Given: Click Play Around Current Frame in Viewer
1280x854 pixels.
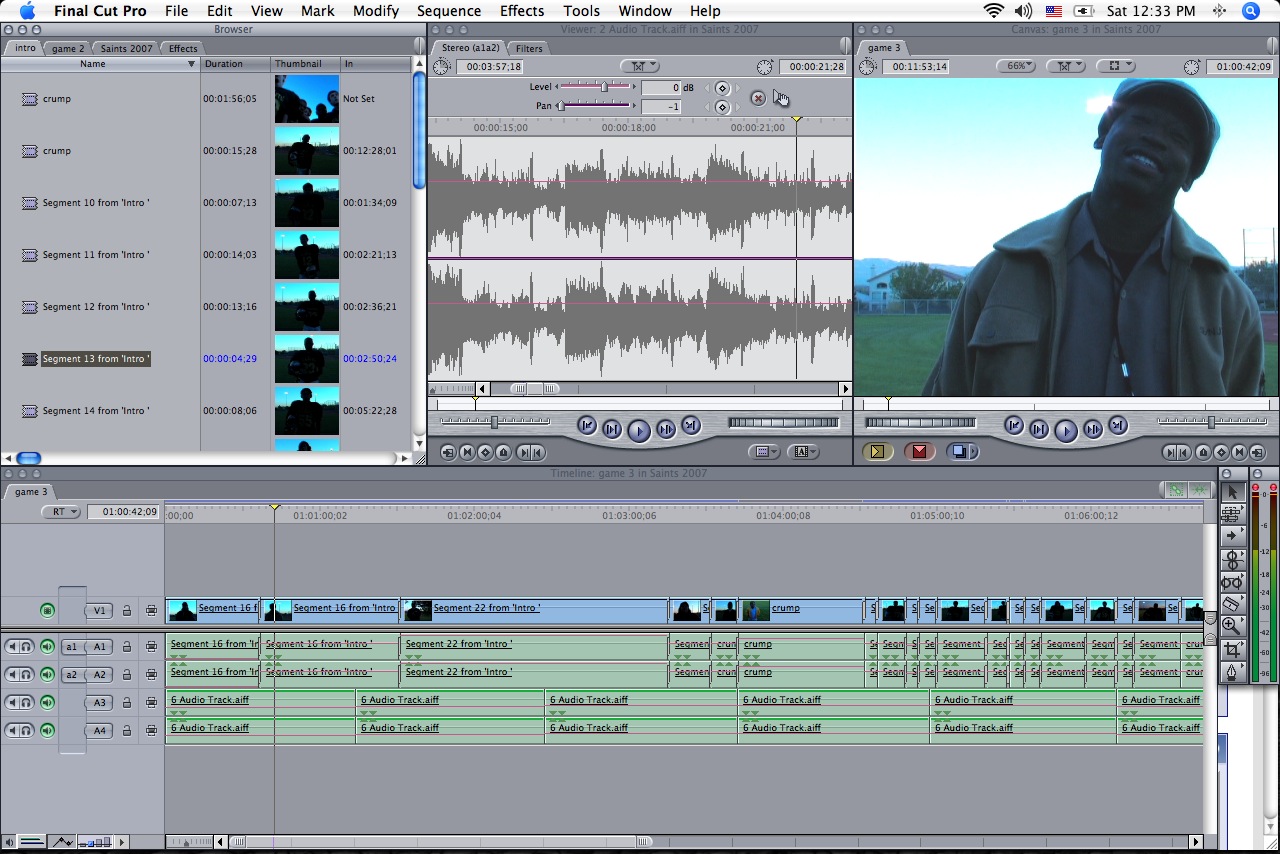Looking at the screenshot, I should 665,429.
